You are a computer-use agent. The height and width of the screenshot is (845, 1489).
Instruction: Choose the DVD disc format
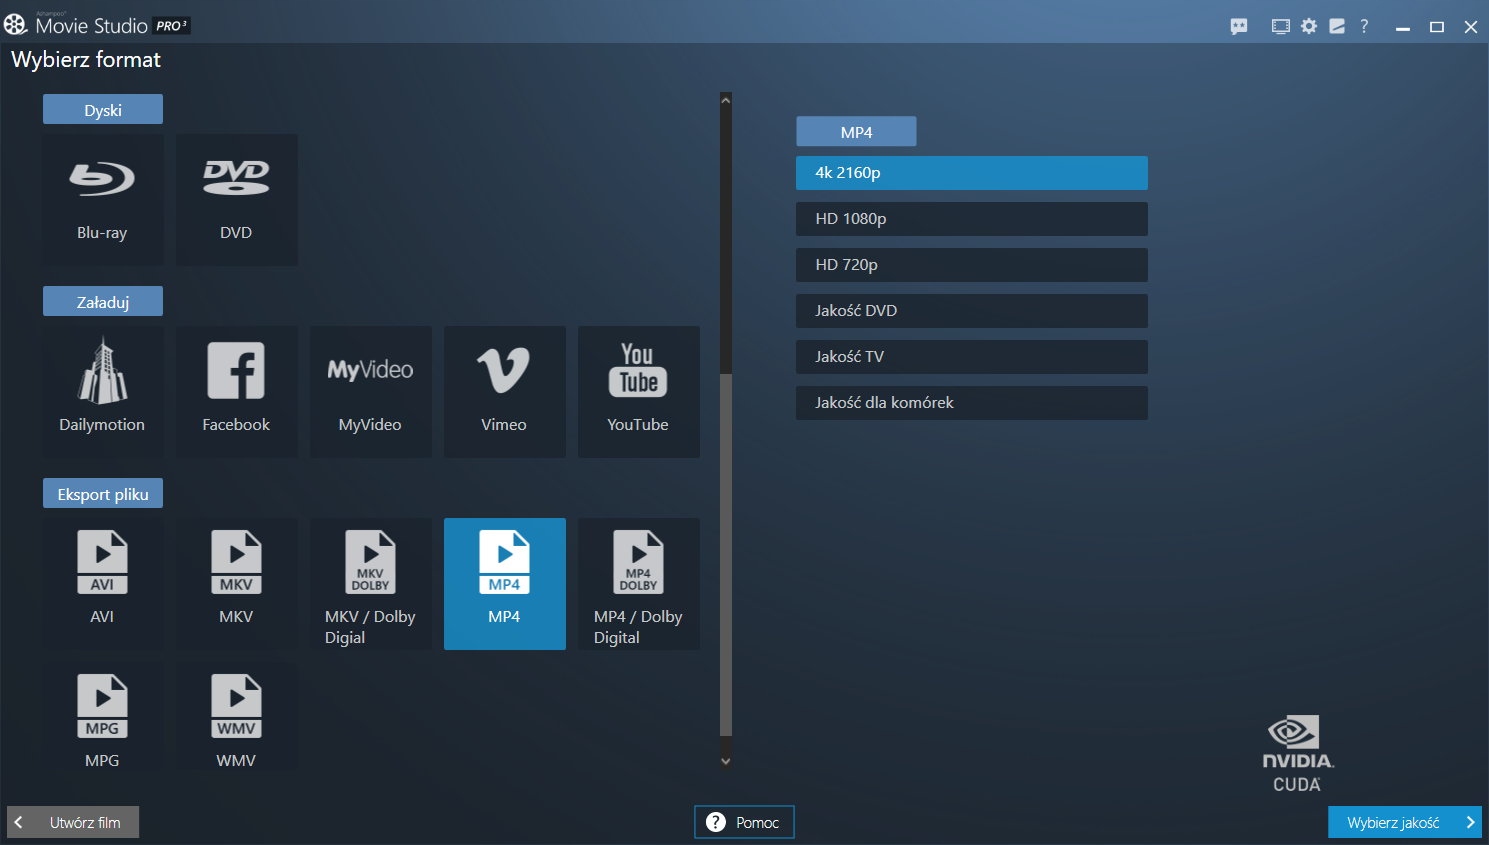[x=236, y=200]
